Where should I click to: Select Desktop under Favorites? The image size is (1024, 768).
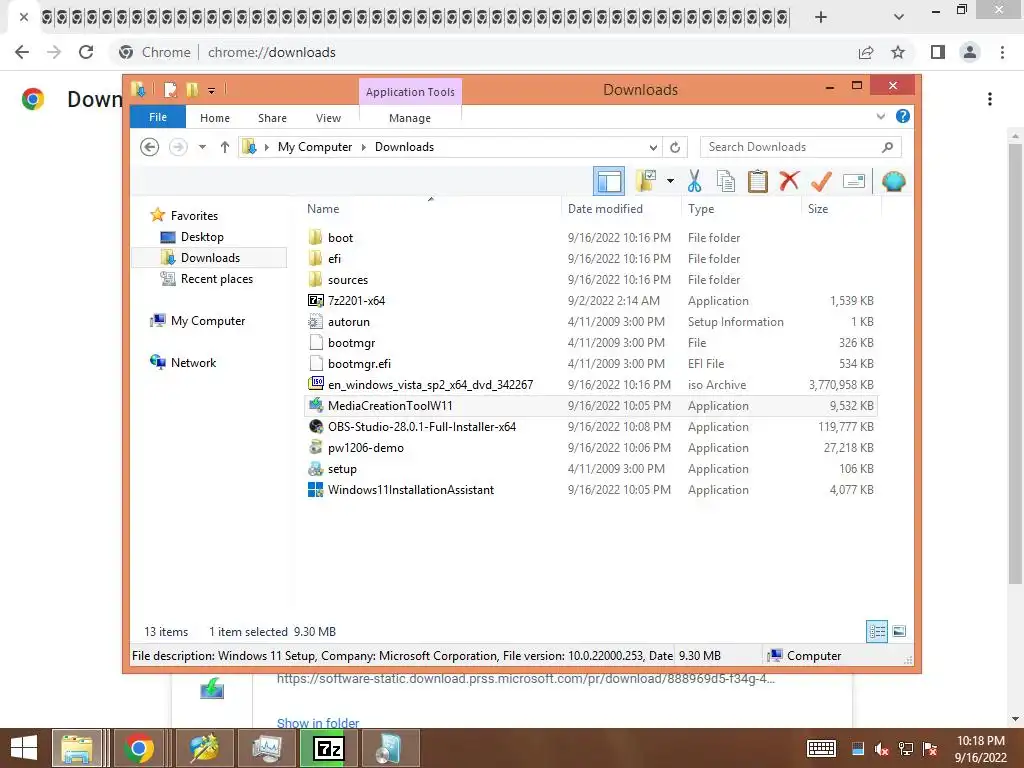coord(202,236)
